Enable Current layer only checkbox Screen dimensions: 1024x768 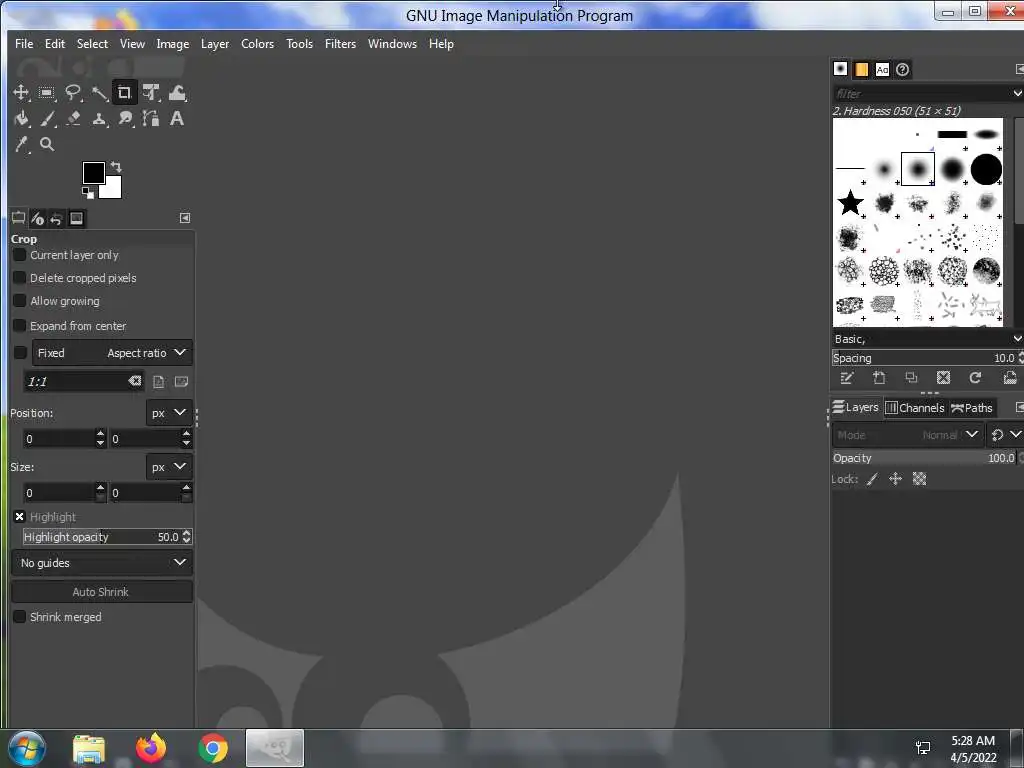[20, 255]
